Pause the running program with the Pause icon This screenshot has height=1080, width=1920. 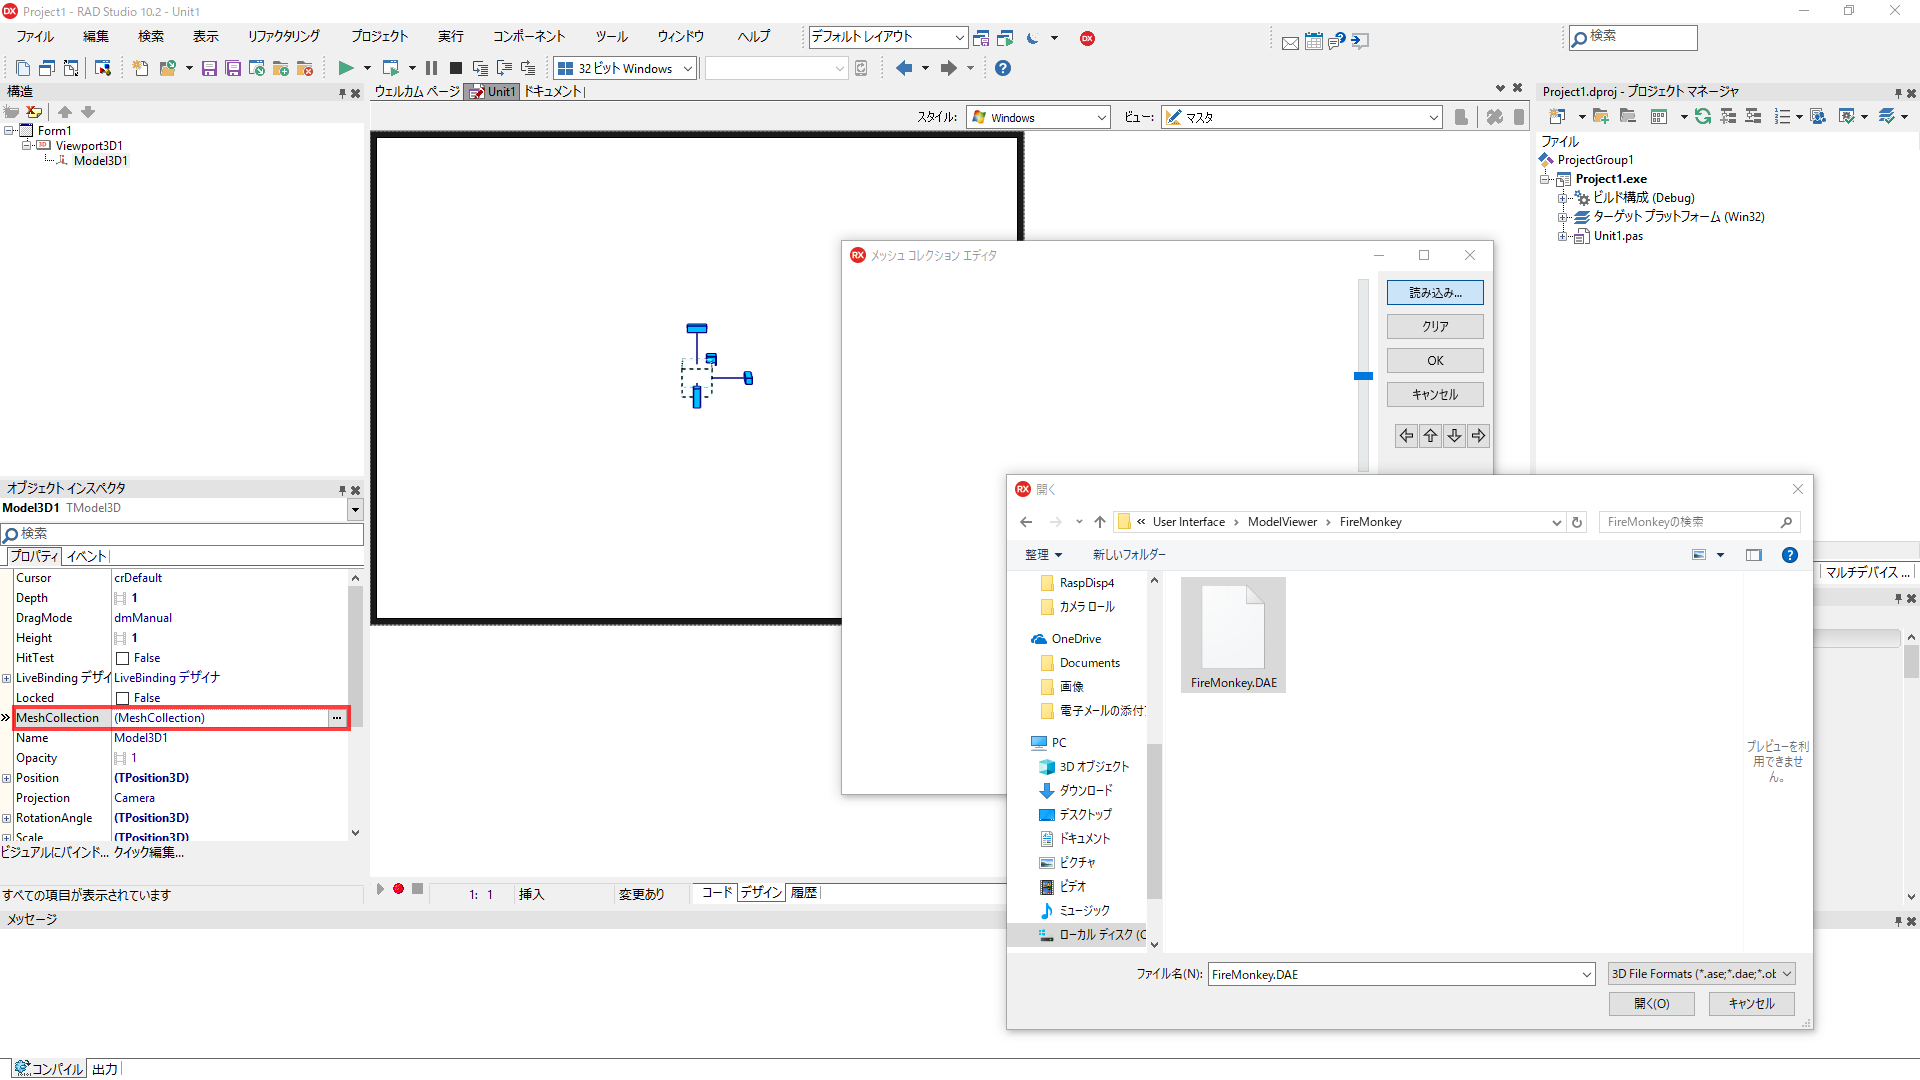coord(431,68)
